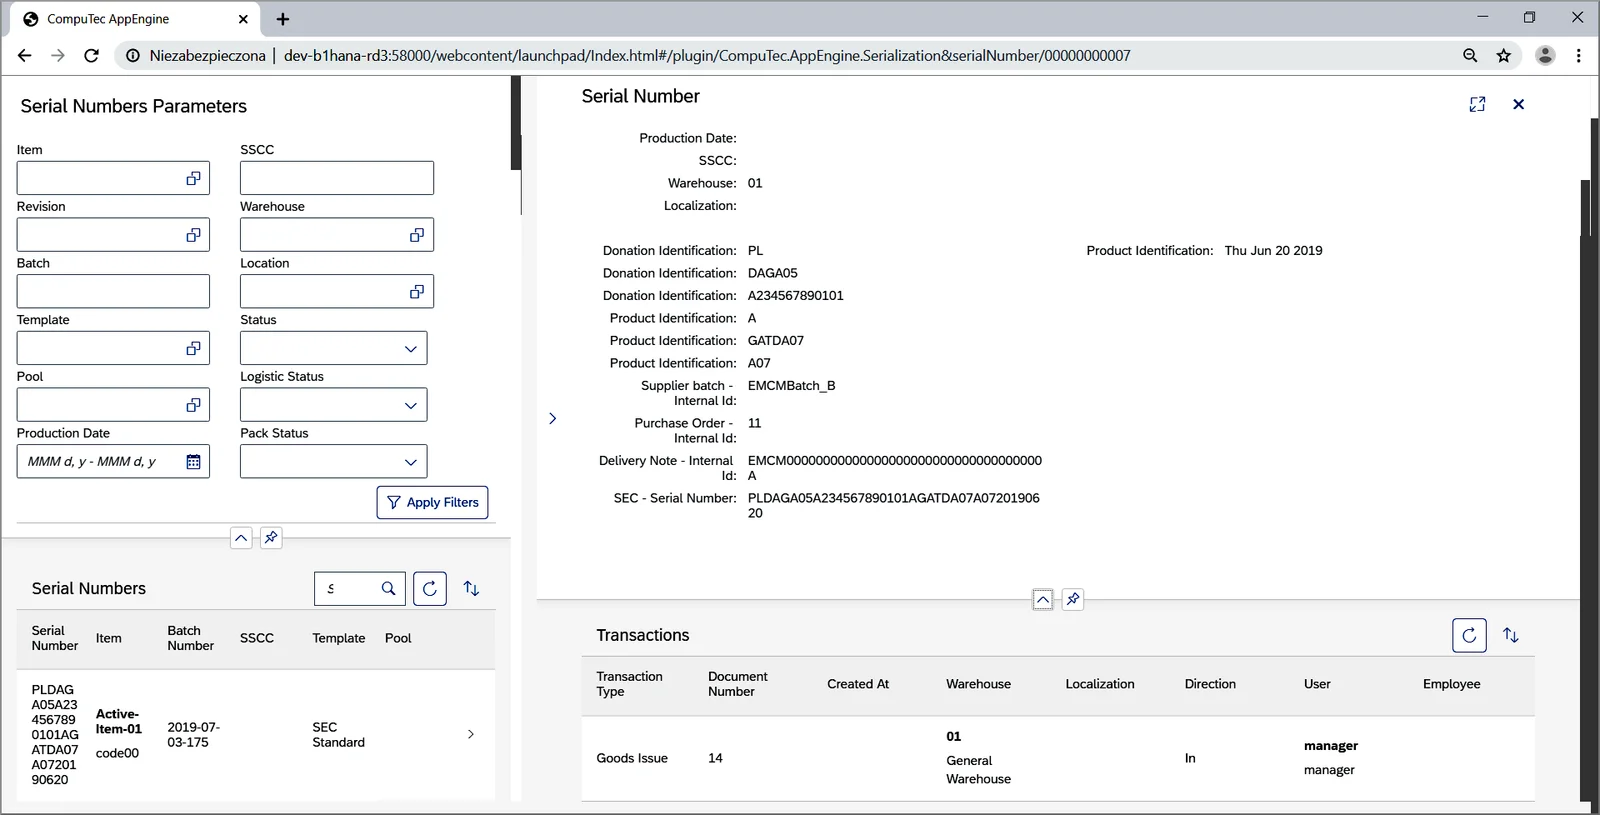This screenshot has height=815, width=1600.
Task: Click the SSCC input field
Action: click(x=337, y=178)
